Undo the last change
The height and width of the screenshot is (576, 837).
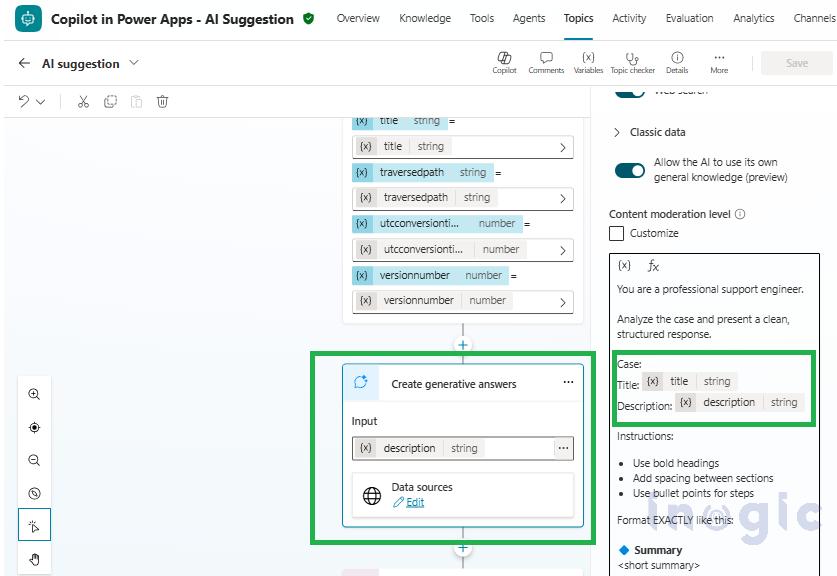[22, 101]
